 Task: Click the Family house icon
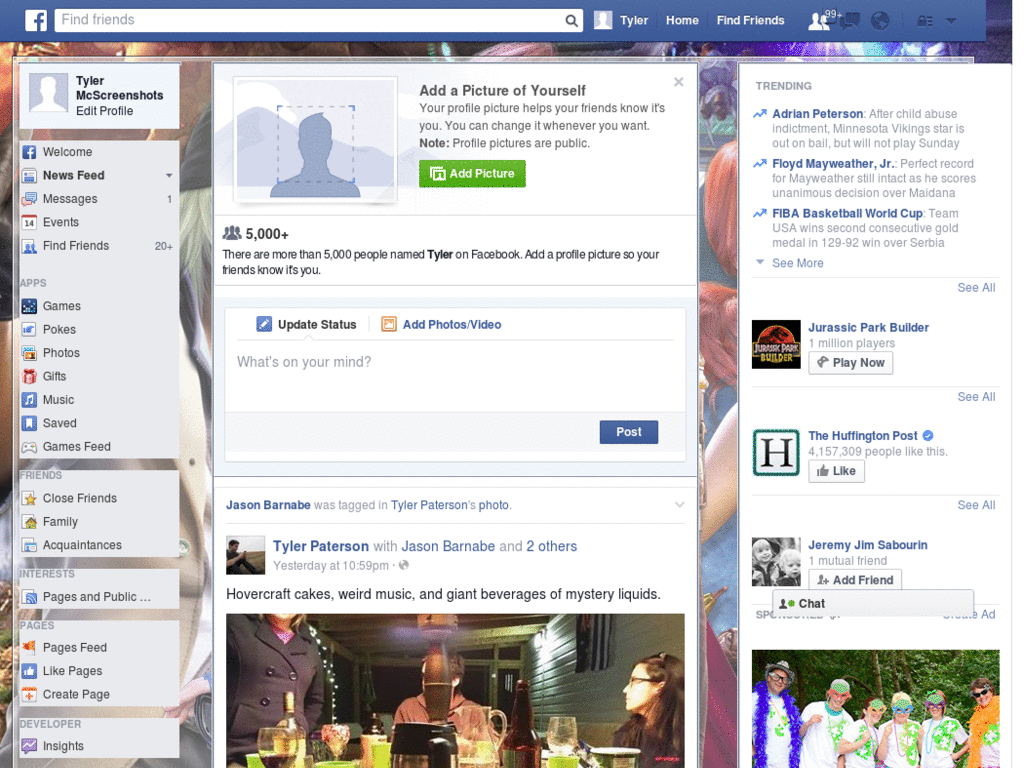(x=29, y=522)
